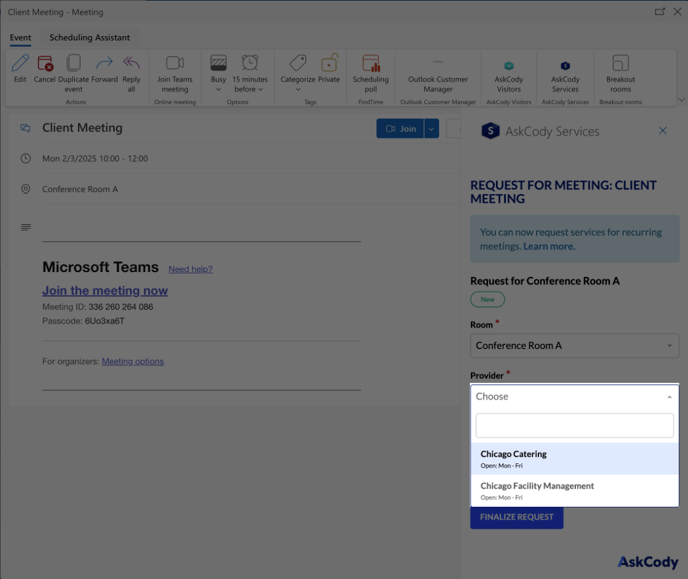
Task: Open Breakout rooms from ribbon
Action: (620, 74)
